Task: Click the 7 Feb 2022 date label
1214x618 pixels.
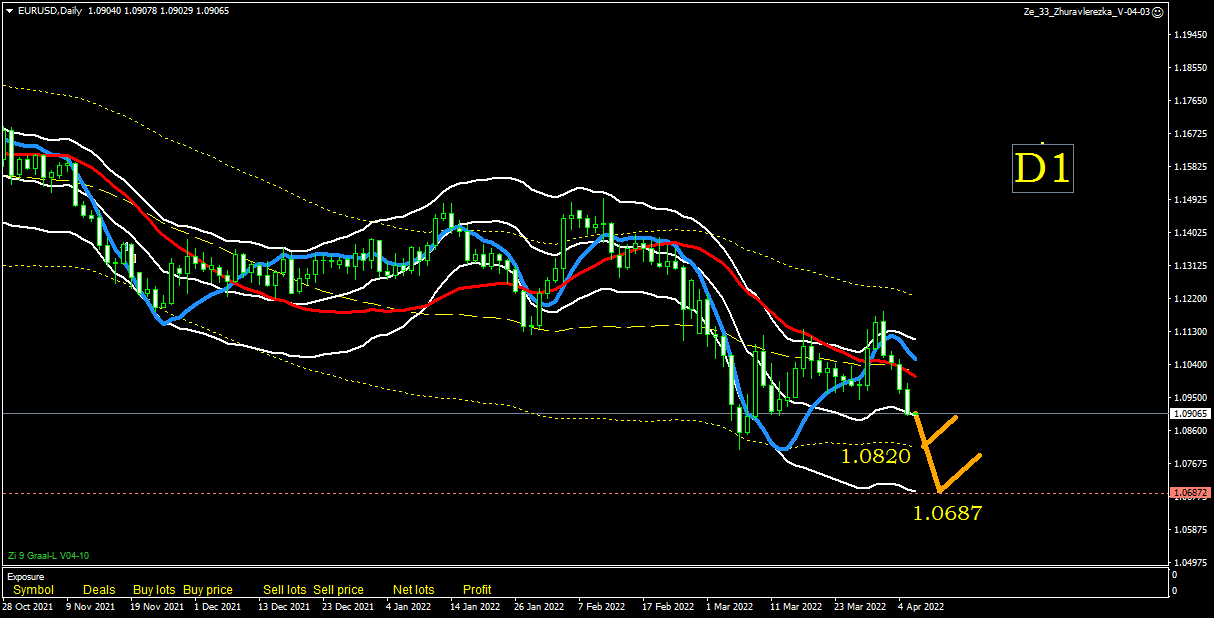Action: coord(602,607)
